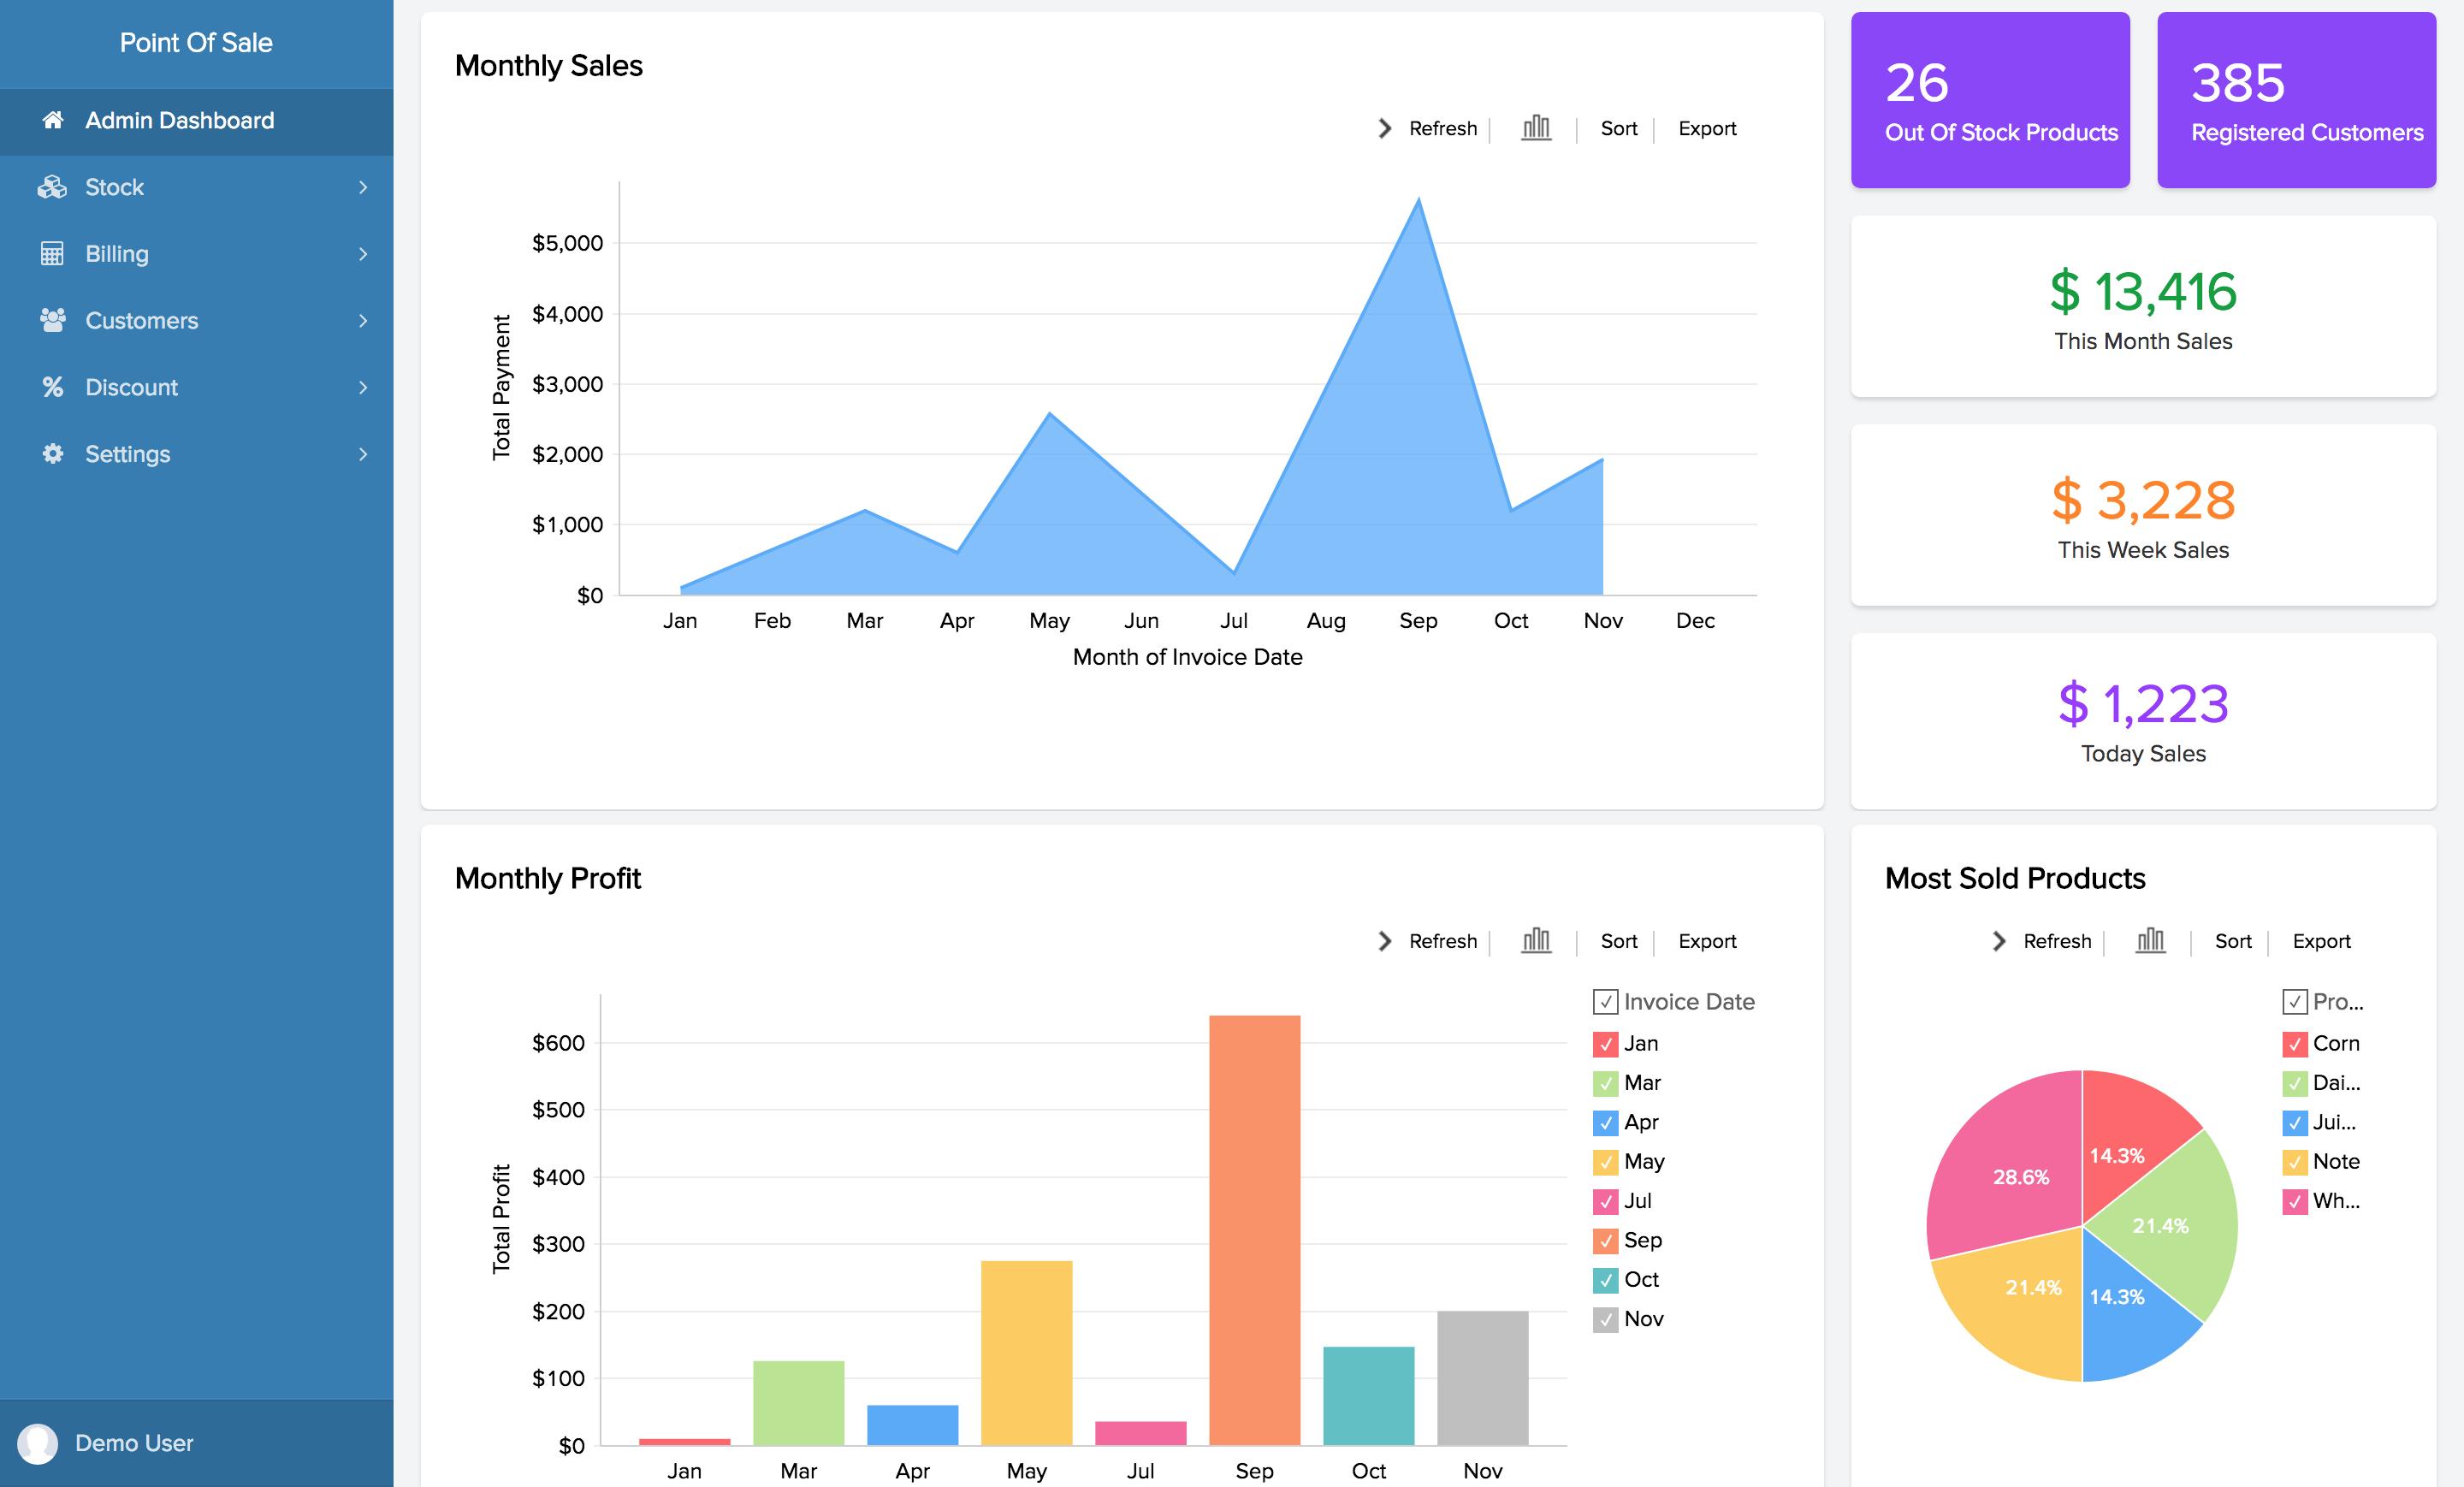Click the Settings gear icon in sidebar

pyautogui.click(x=52, y=454)
